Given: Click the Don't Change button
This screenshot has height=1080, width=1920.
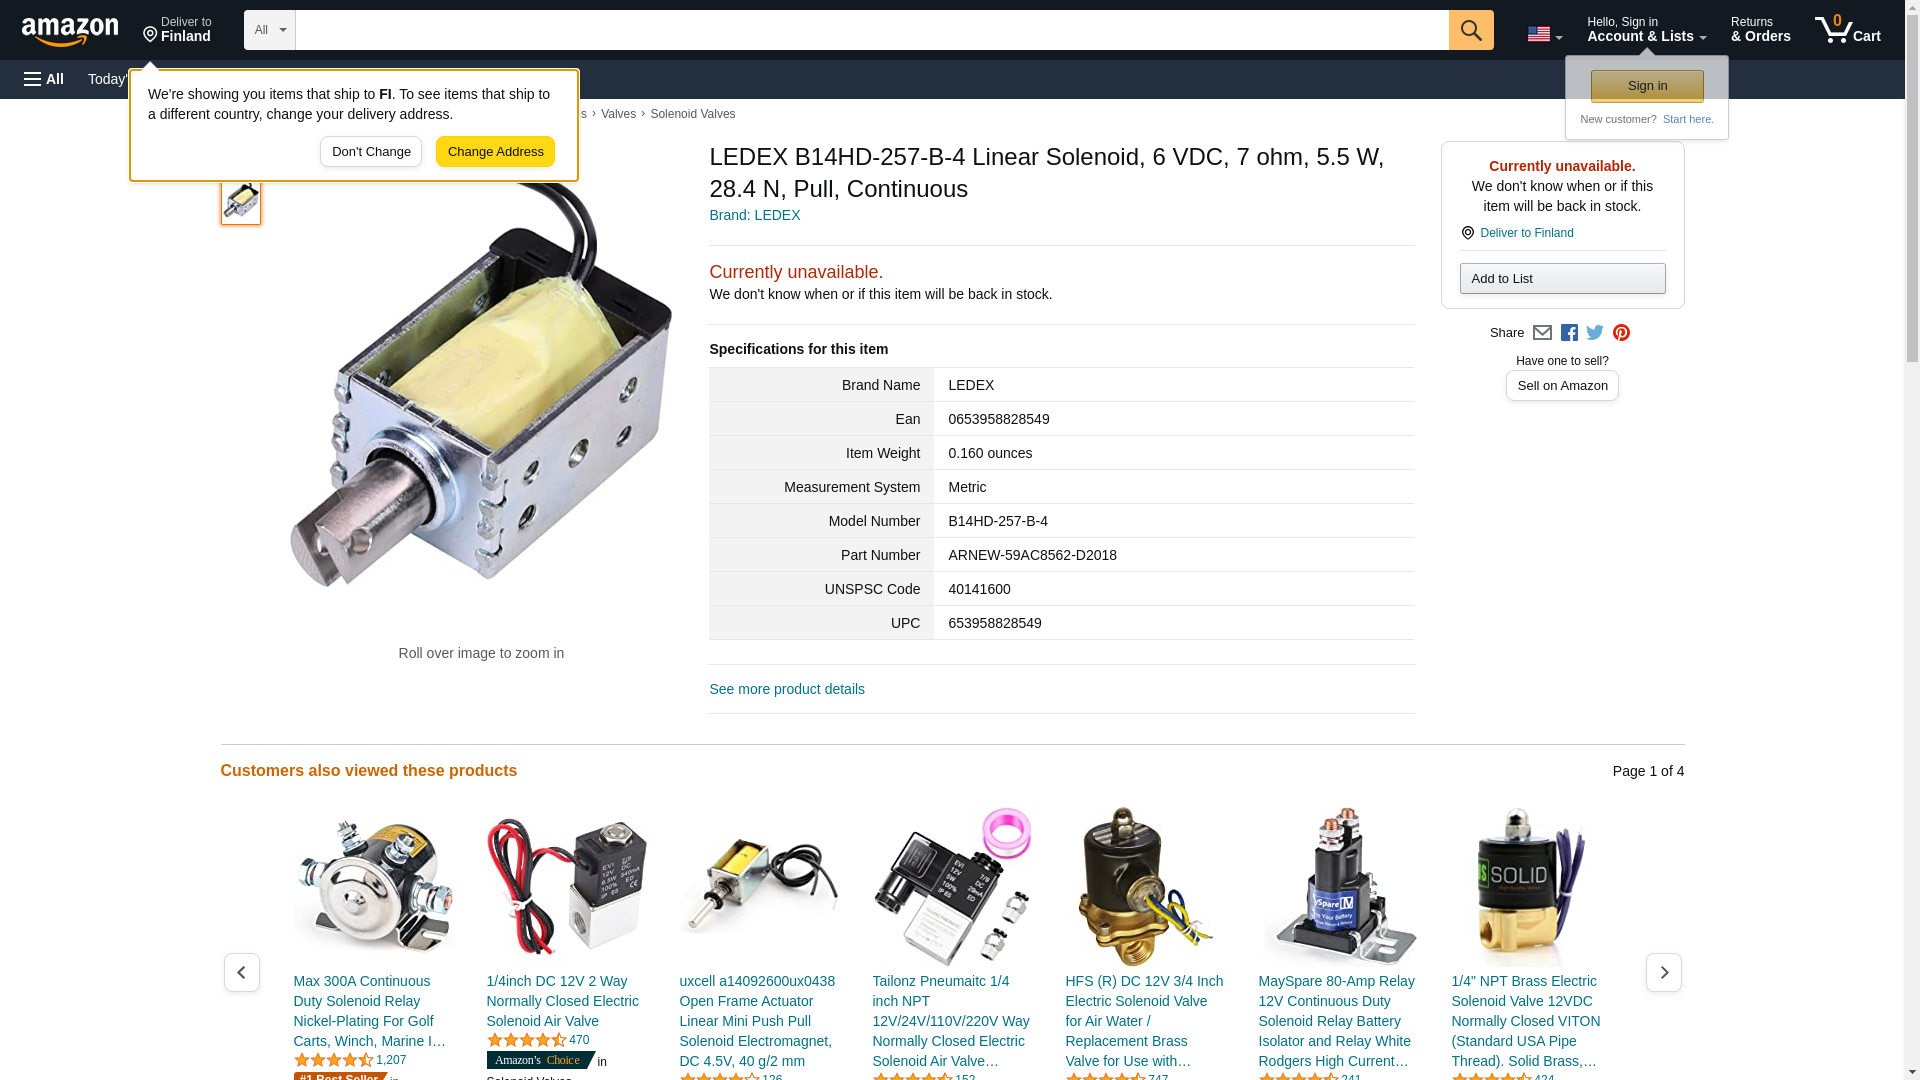Looking at the screenshot, I should click(x=371, y=152).
